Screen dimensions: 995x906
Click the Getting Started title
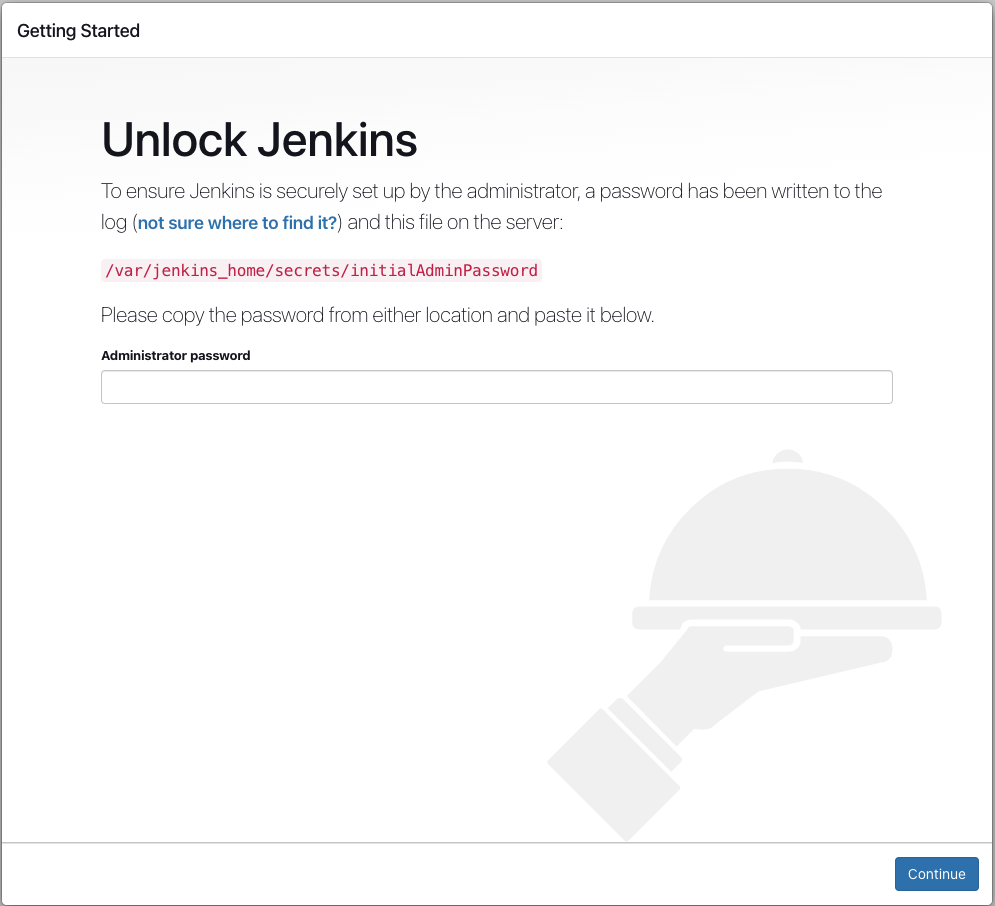coord(79,30)
